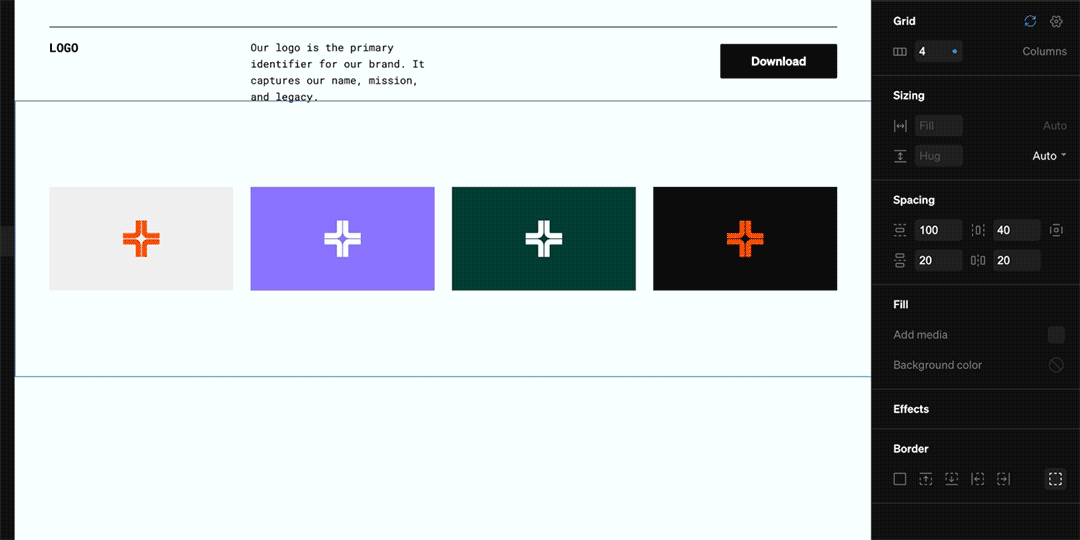The width and height of the screenshot is (1080, 540).
Task: Edit the row gap value 20
Action: [938, 260]
